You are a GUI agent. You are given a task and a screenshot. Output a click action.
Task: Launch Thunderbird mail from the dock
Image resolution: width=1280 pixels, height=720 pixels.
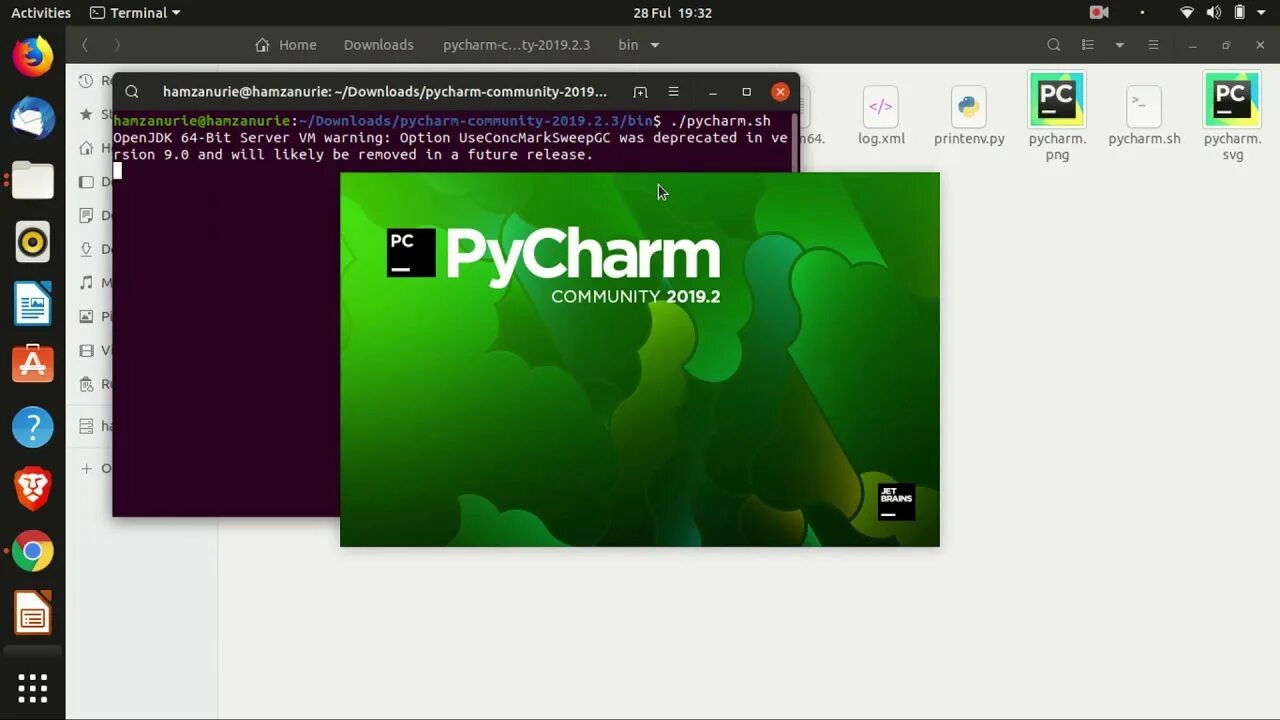(32, 119)
